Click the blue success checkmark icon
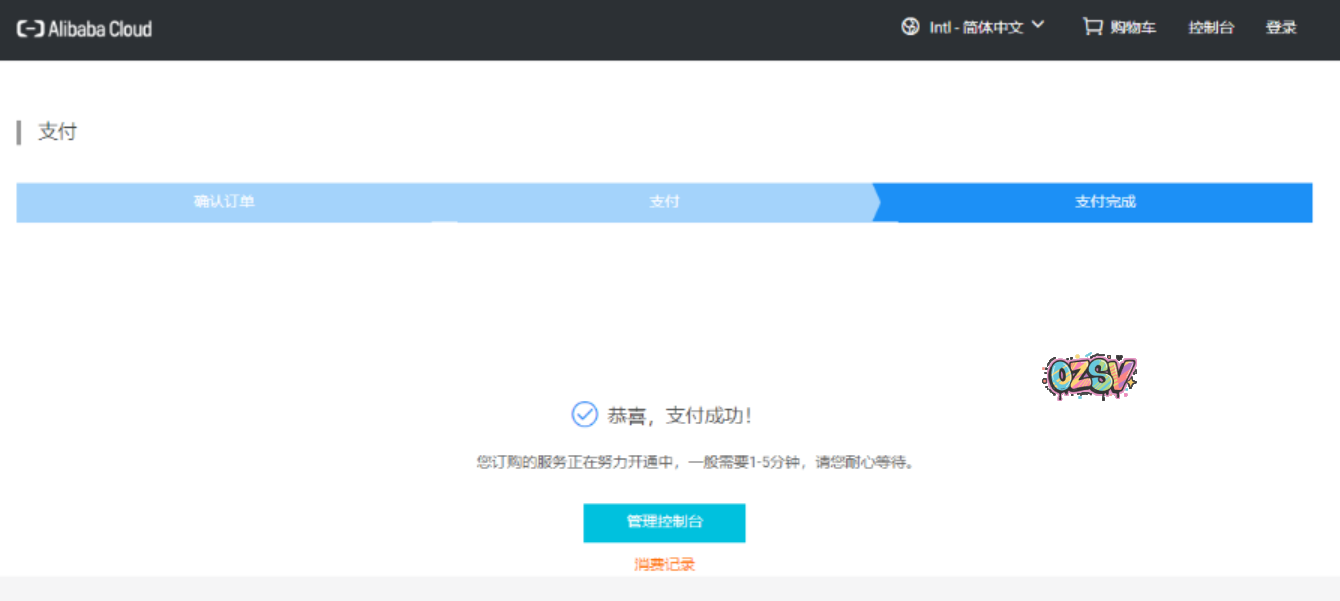 584,414
